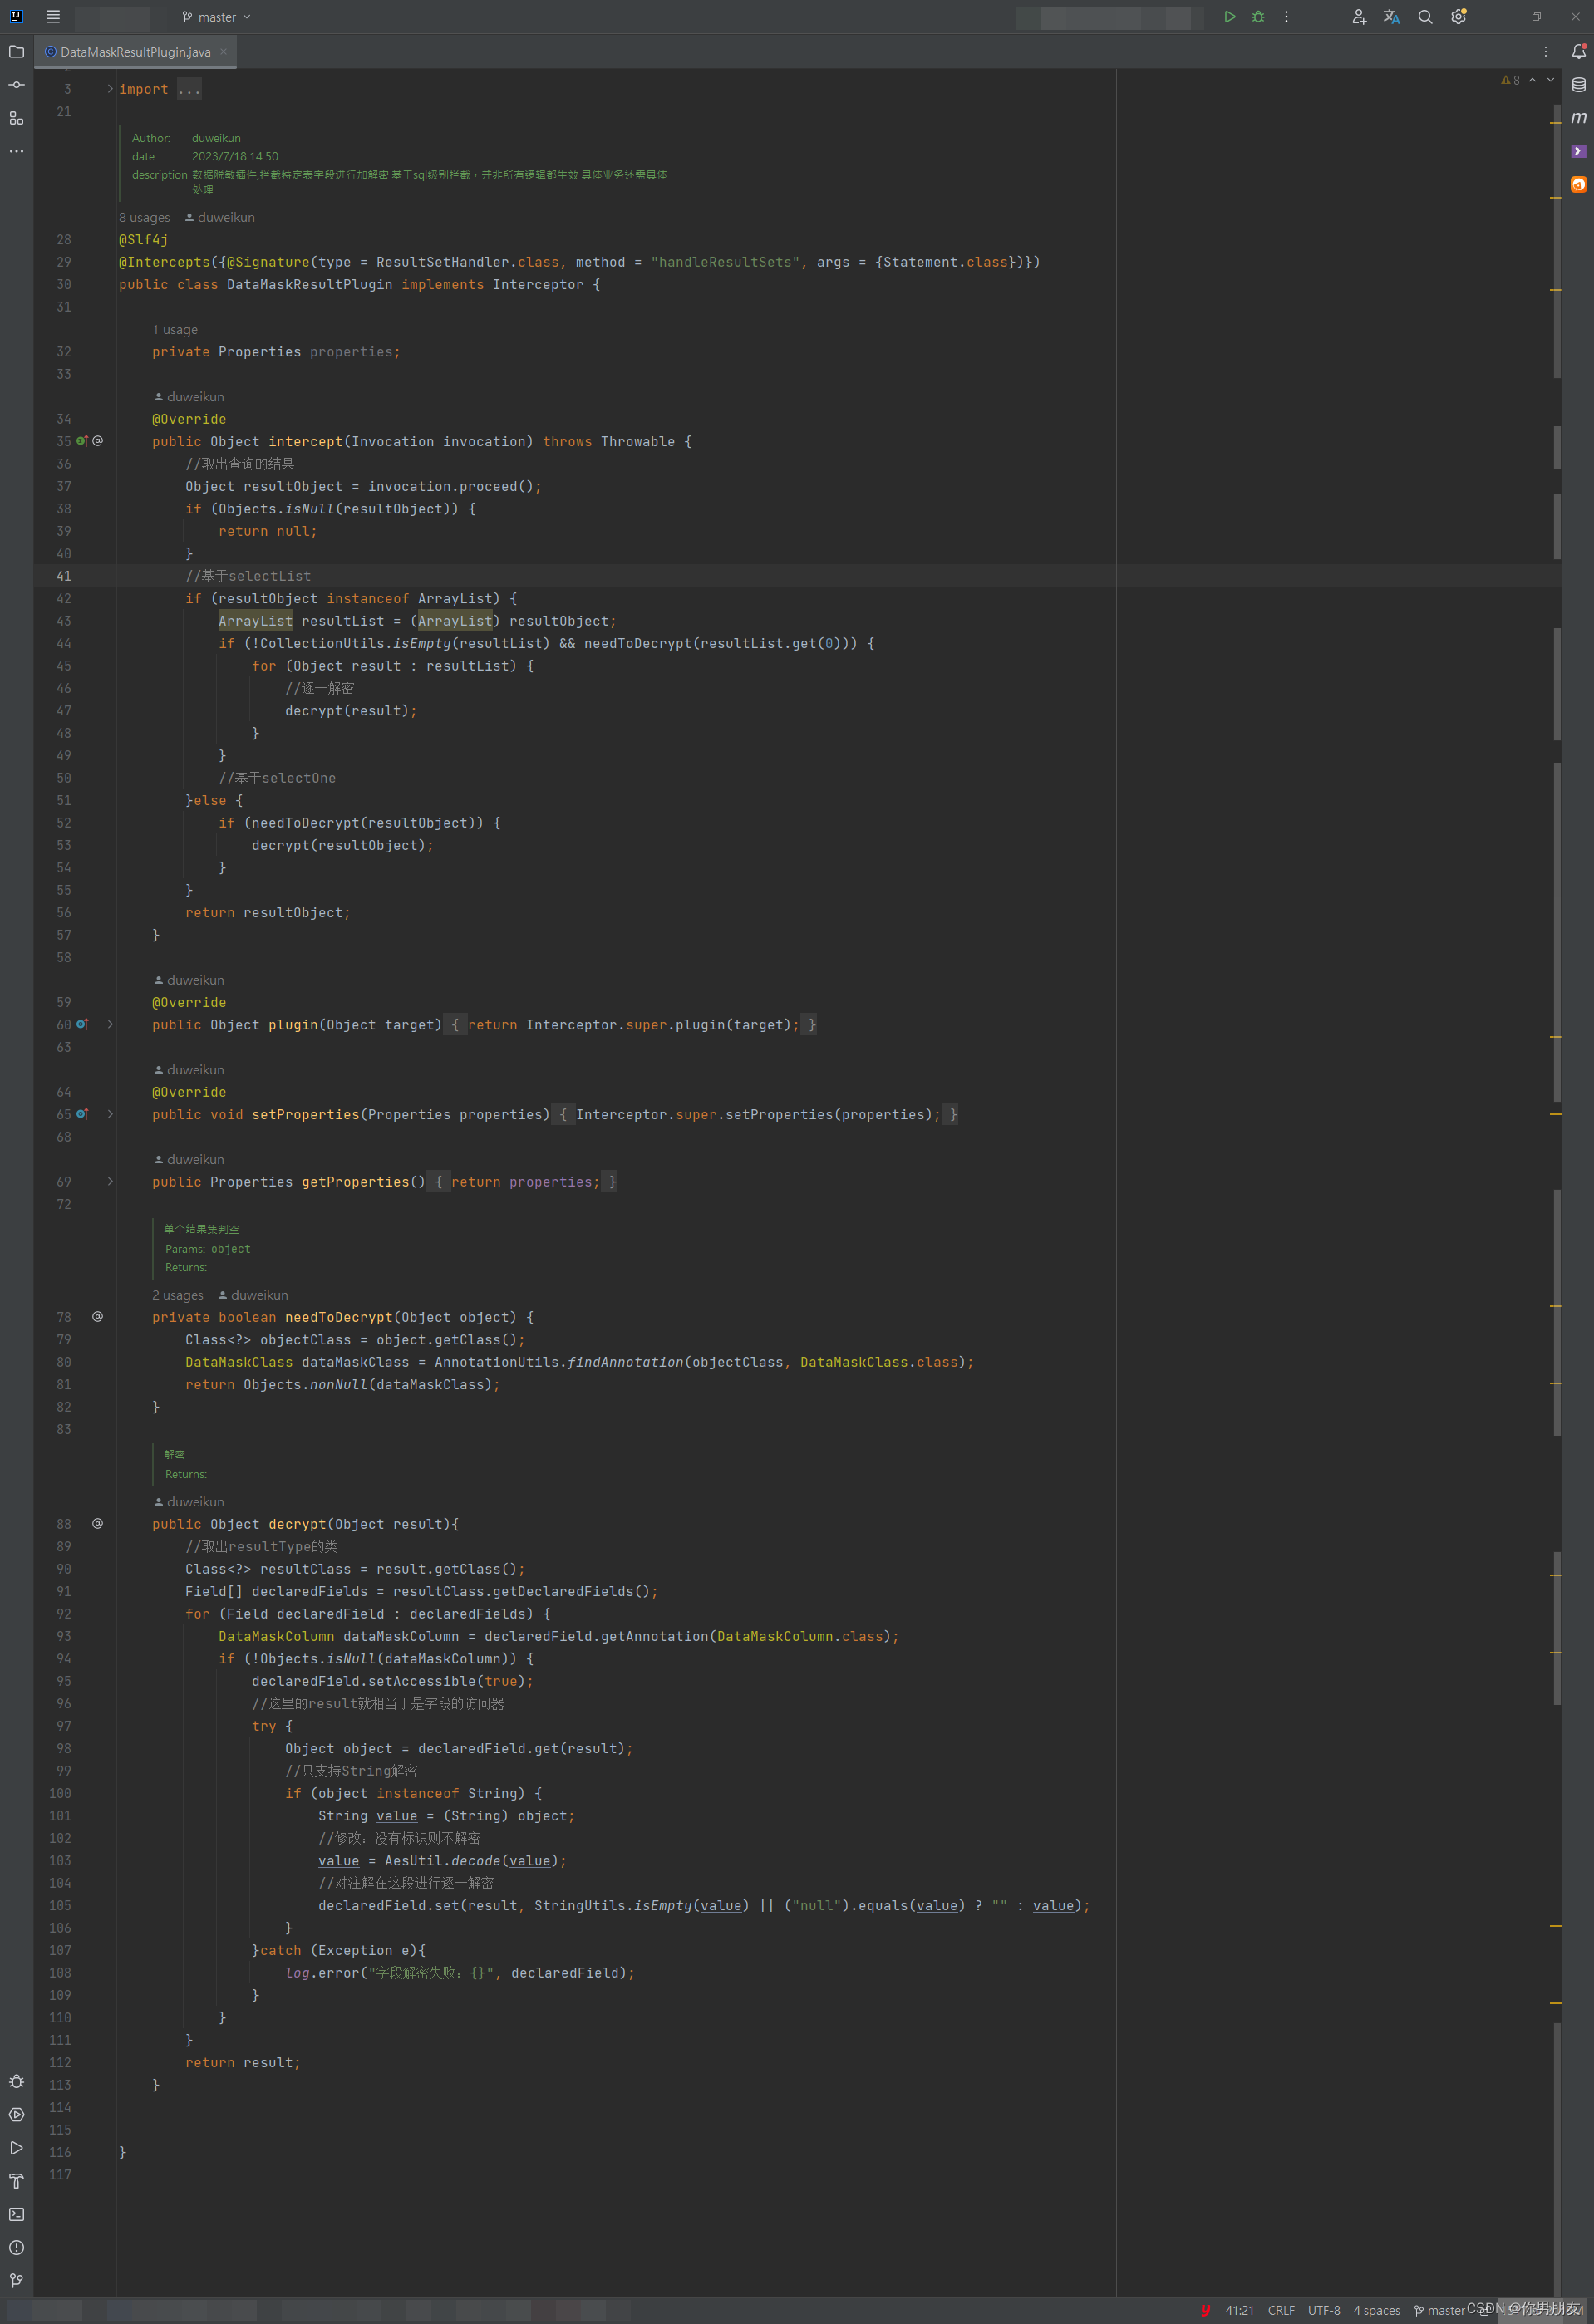Open the Debug tool window in left sidebar

tap(17, 2081)
